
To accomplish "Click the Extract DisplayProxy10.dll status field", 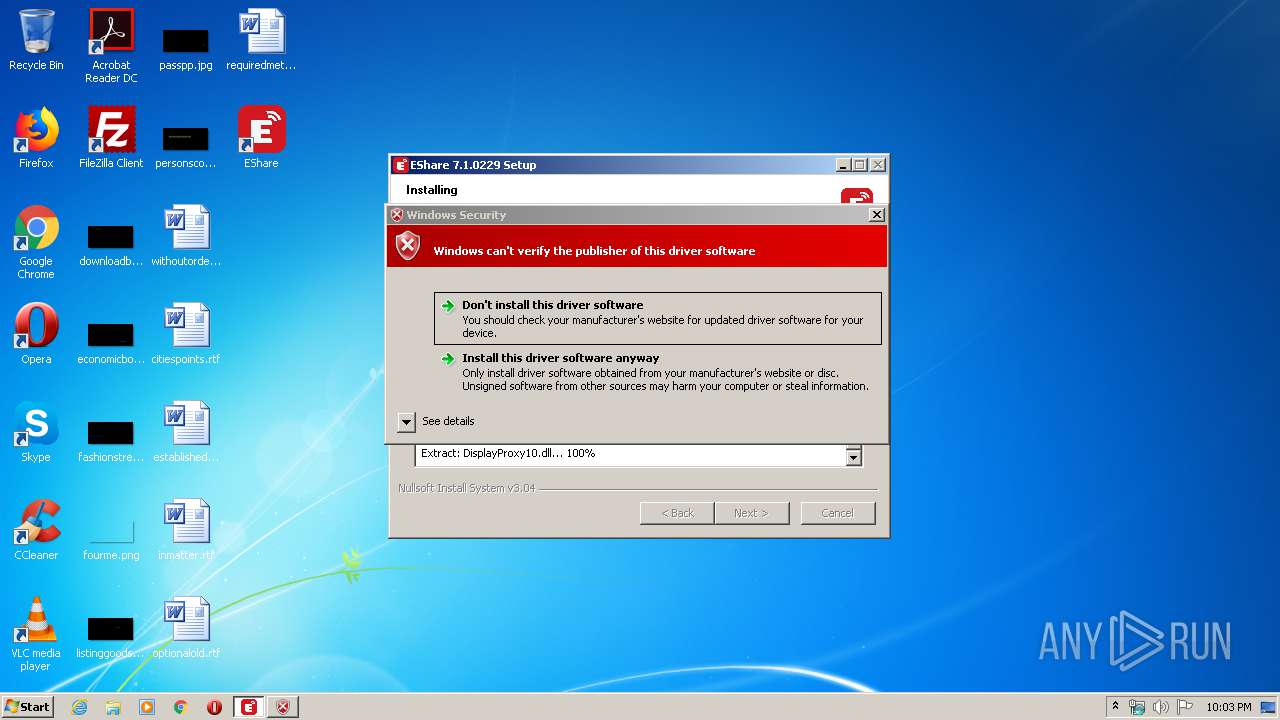I will pos(631,454).
